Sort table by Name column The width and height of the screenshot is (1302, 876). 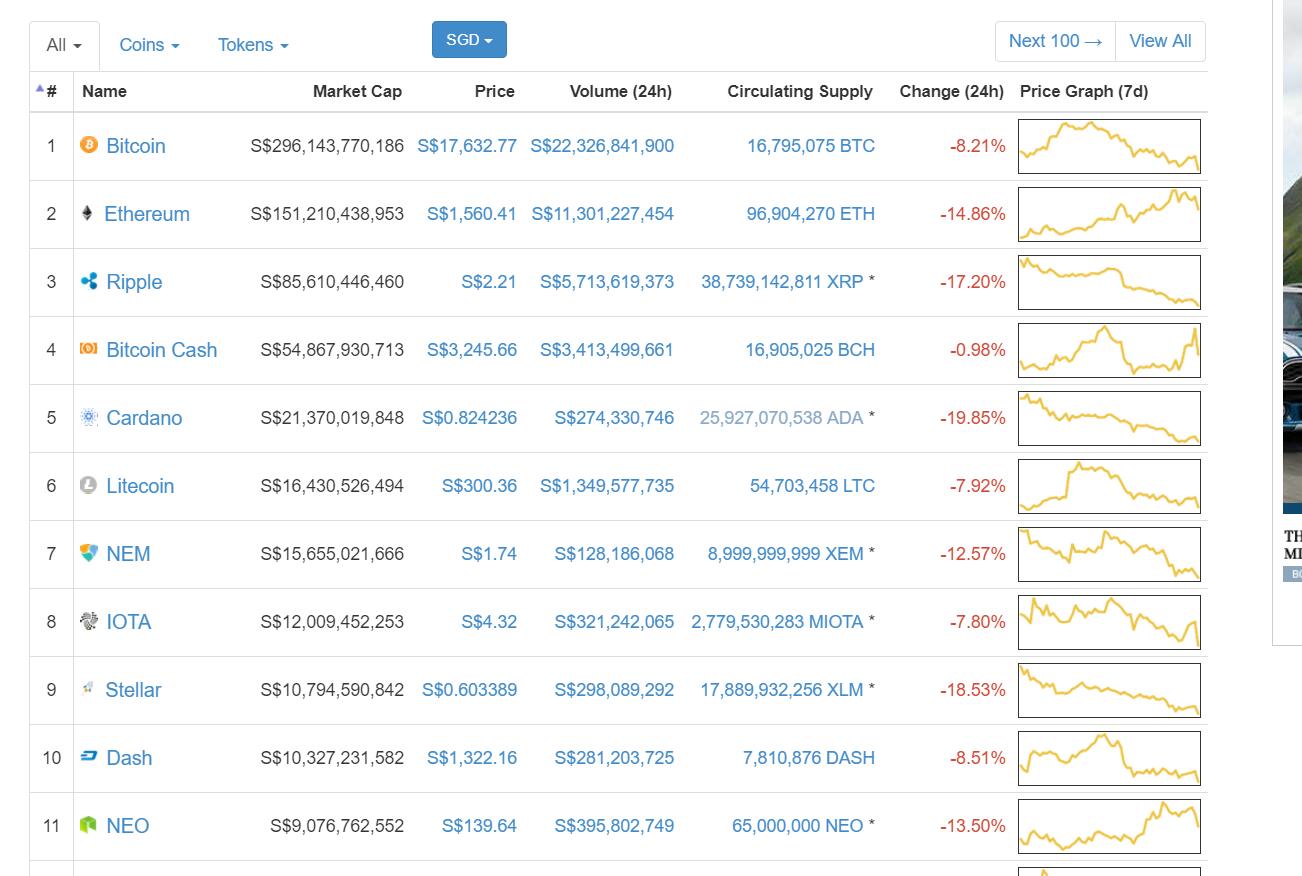click(x=104, y=91)
